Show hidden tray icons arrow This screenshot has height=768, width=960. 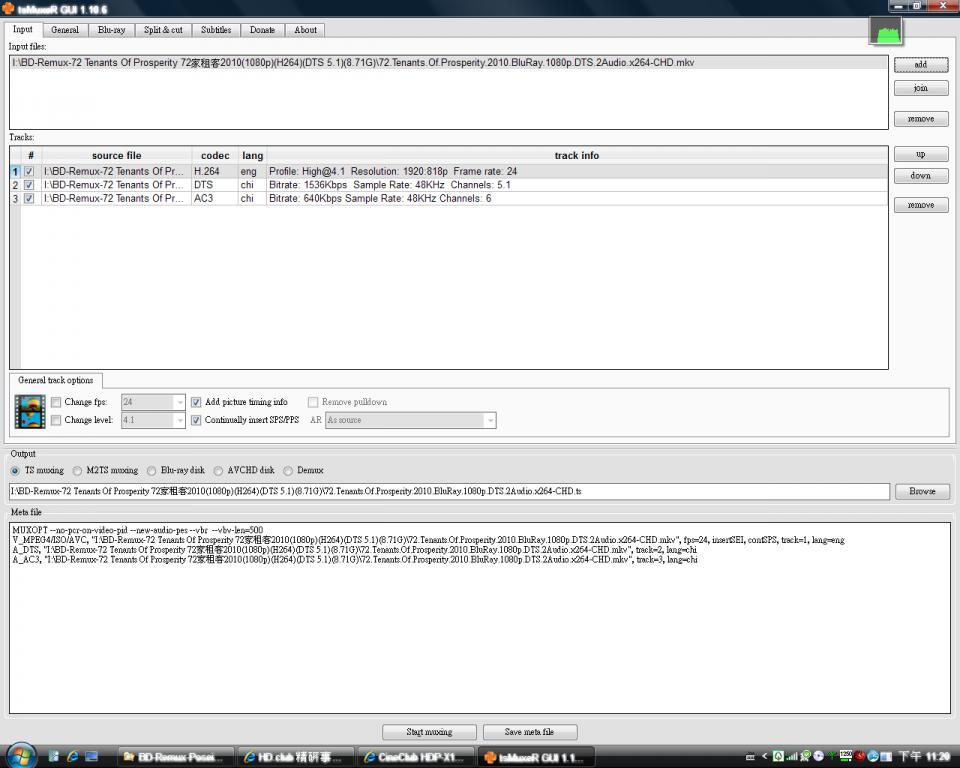pos(763,757)
